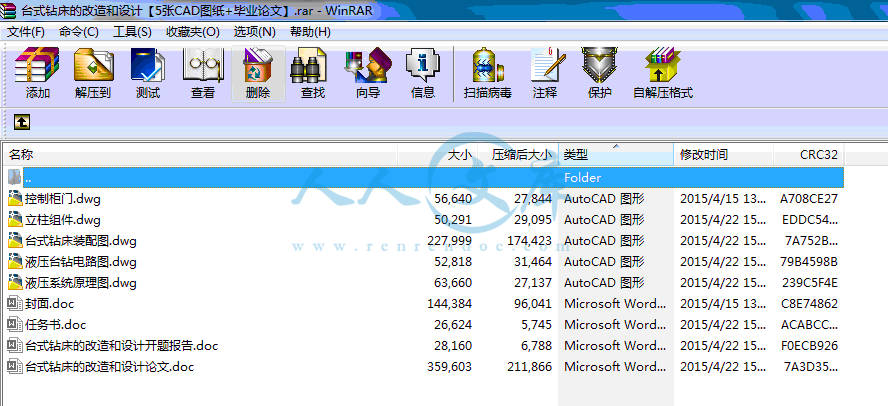Image resolution: width=888 pixels, height=406 pixels.
Task: Open the 向导 (Wizard) toolbar icon
Action: [368, 65]
